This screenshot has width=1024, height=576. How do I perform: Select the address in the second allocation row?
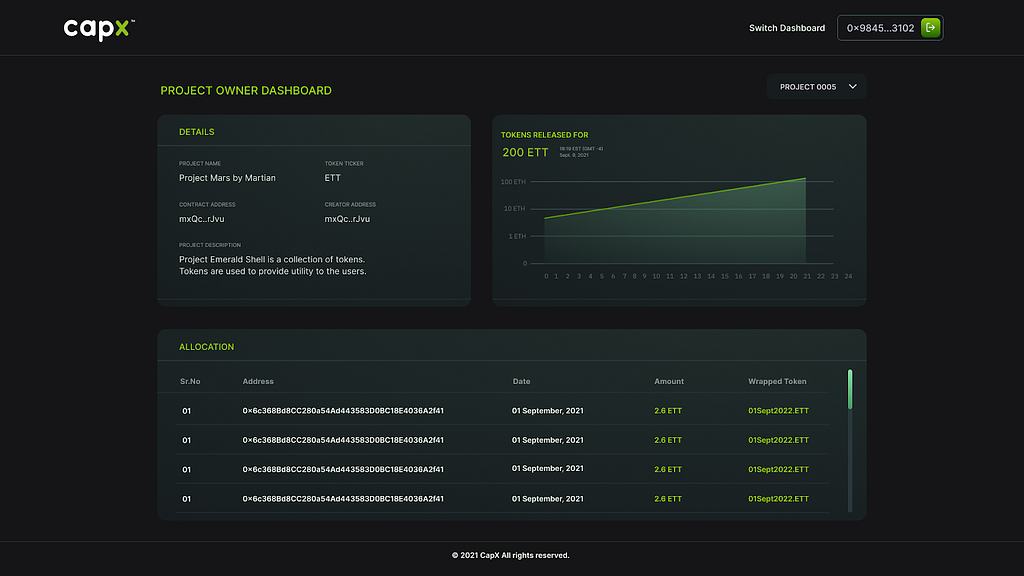click(x=343, y=440)
